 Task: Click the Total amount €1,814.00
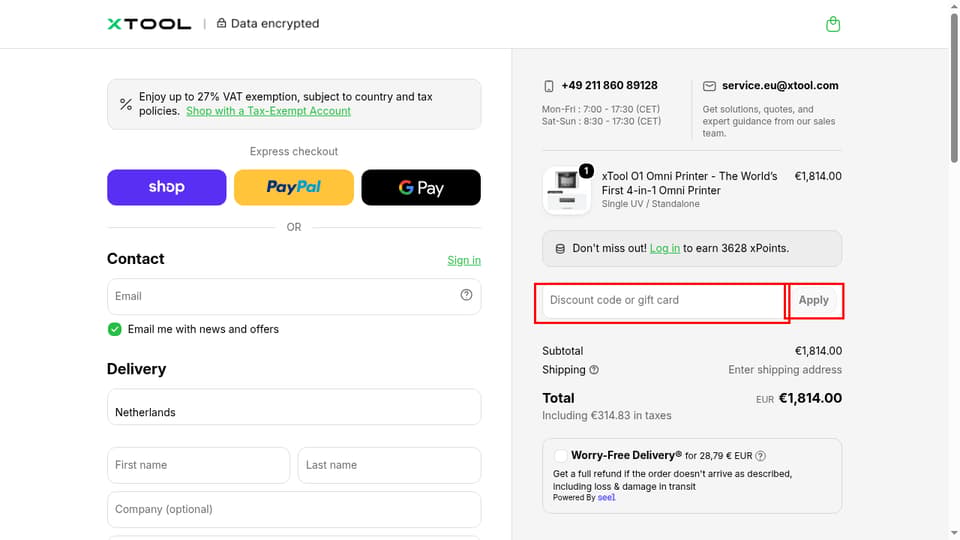click(x=810, y=398)
